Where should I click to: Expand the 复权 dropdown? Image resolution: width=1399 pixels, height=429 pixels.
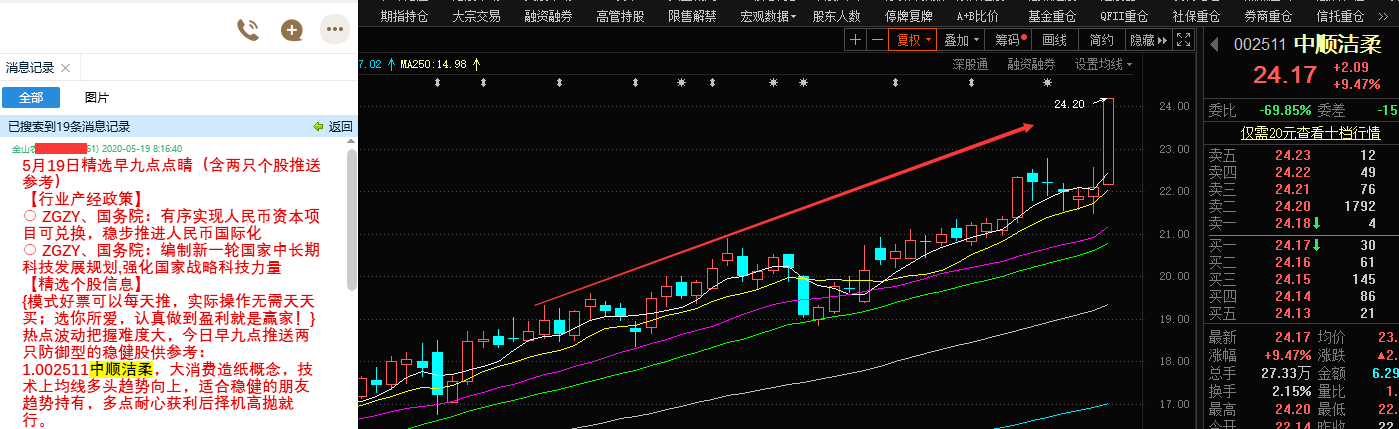914,40
